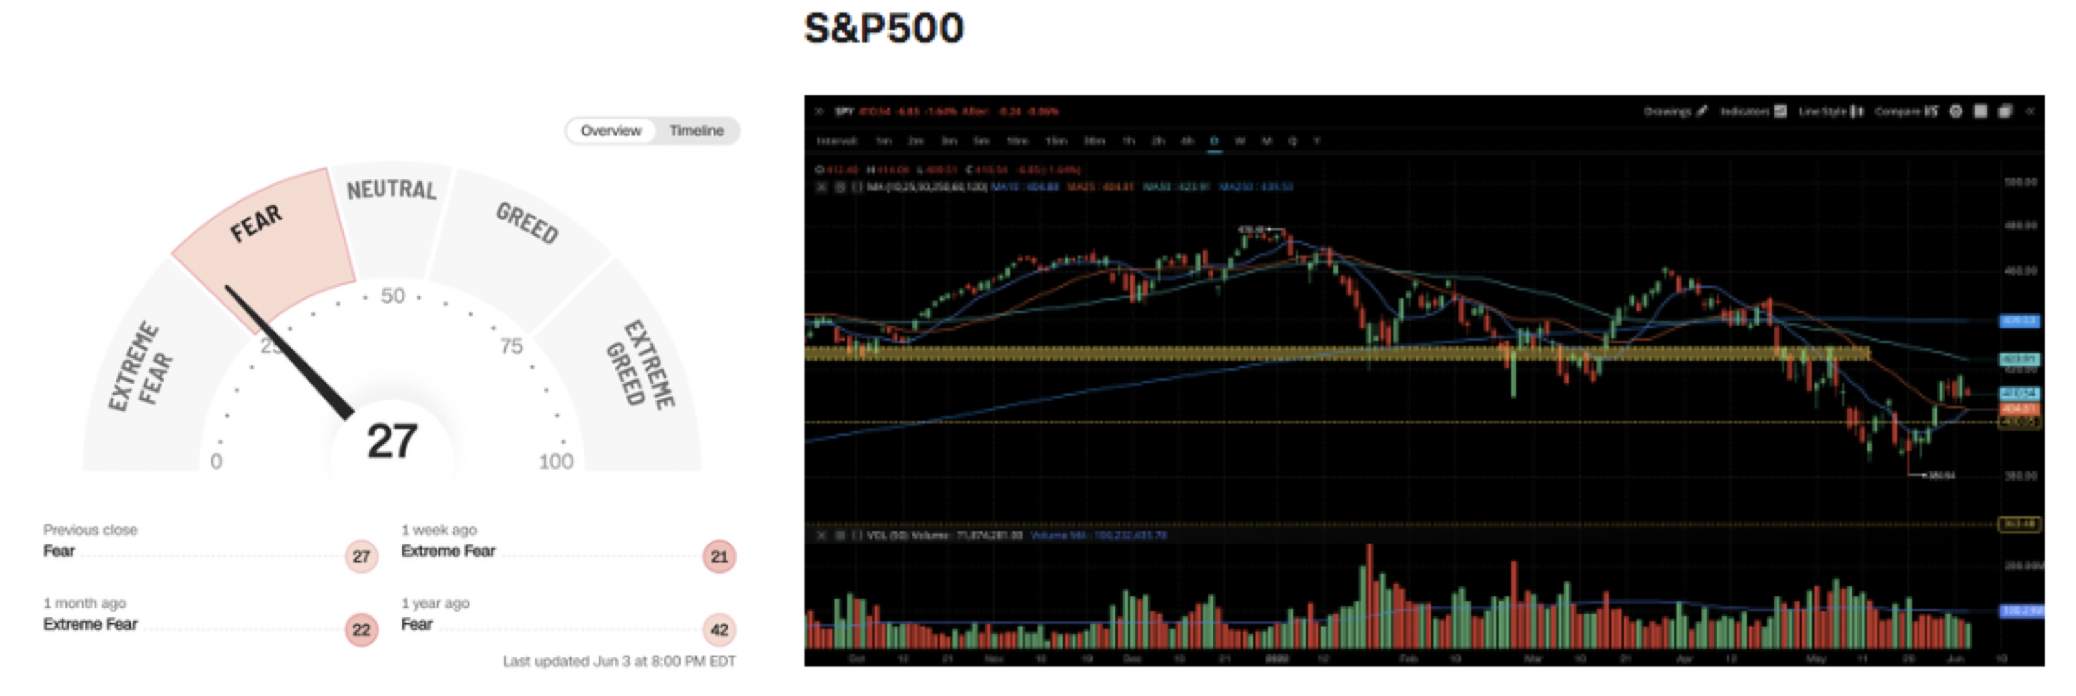Click the '1 month ago' Extreme Fear label
Screen dimensions: 2076x696
(90, 624)
